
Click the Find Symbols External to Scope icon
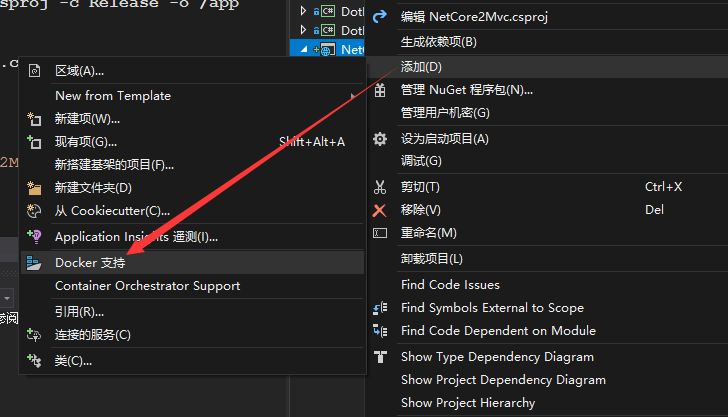tap(380, 308)
